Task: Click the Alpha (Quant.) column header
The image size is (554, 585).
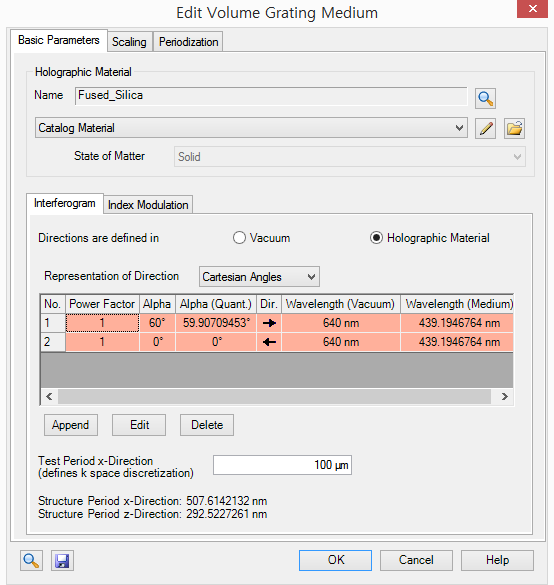Action: tap(216, 304)
